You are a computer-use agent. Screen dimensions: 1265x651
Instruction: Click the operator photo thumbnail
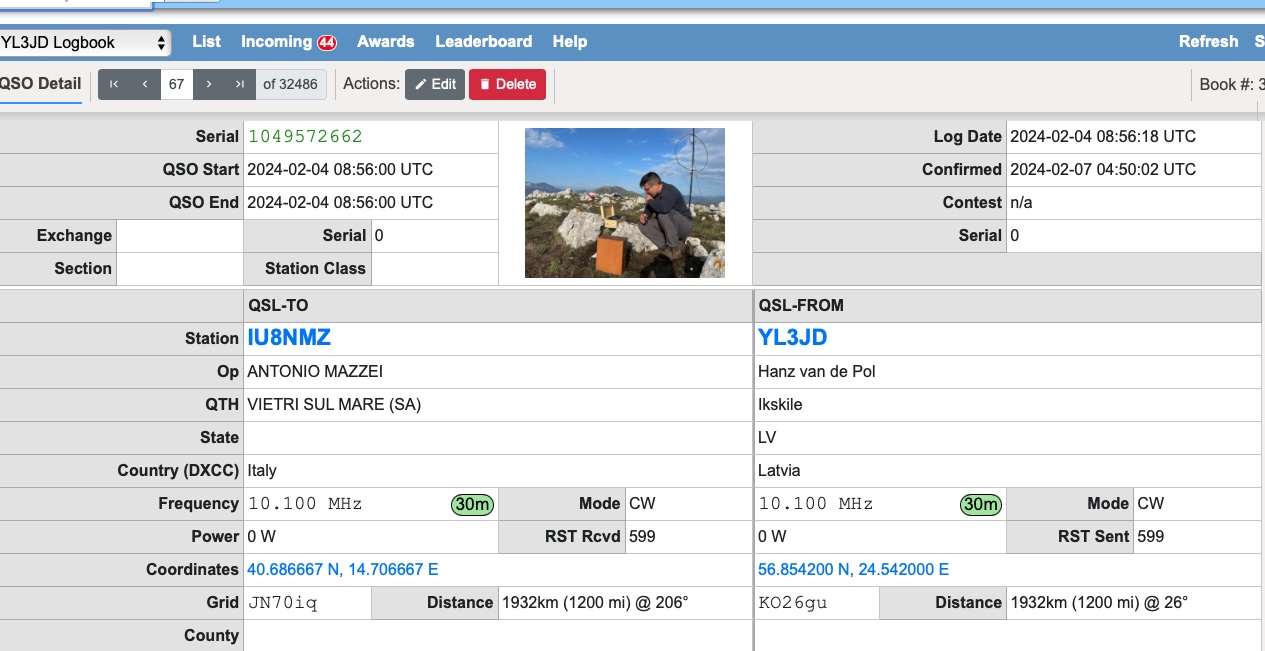point(624,203)
